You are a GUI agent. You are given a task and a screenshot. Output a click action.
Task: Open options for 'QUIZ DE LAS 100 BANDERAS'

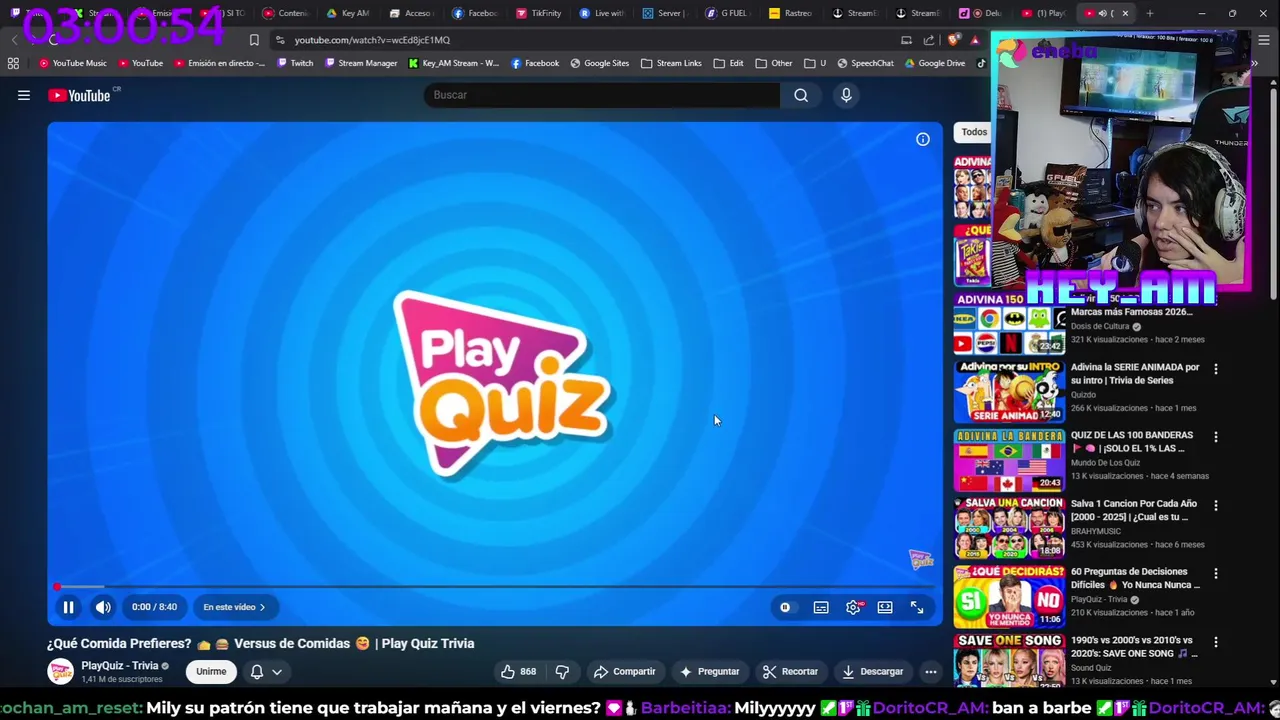click(1216, 437)
